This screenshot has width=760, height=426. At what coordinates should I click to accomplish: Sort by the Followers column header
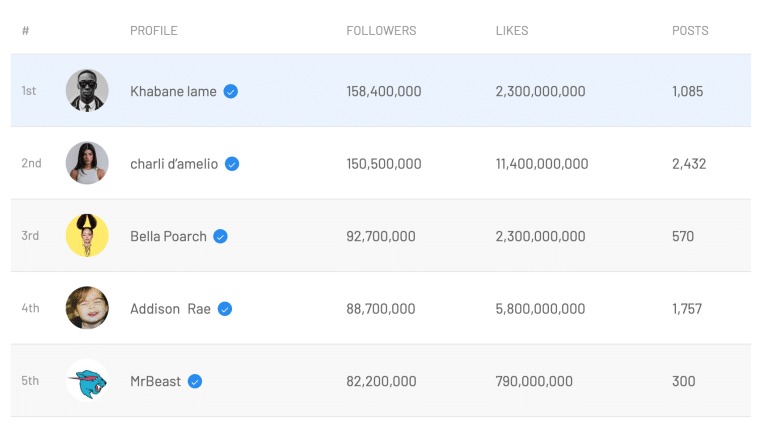(381, 31)
